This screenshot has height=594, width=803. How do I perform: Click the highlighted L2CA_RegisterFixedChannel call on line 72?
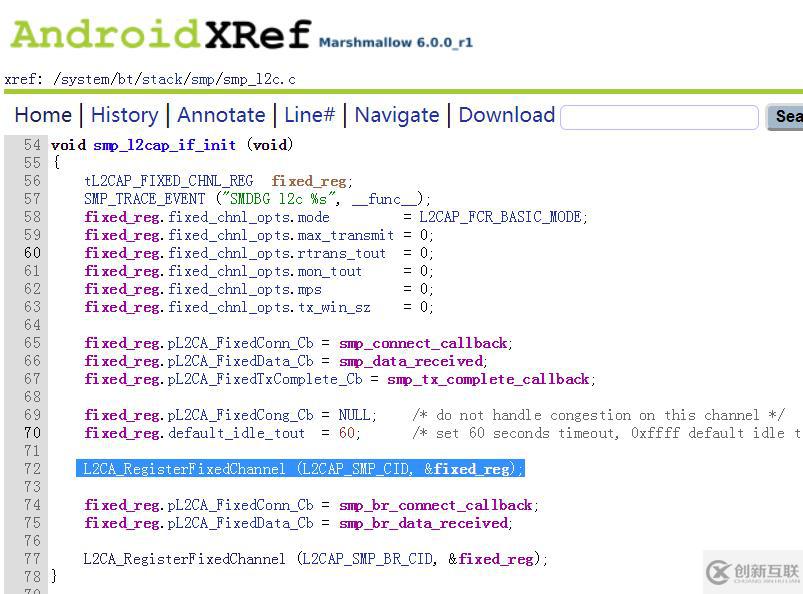click(301, 469)
